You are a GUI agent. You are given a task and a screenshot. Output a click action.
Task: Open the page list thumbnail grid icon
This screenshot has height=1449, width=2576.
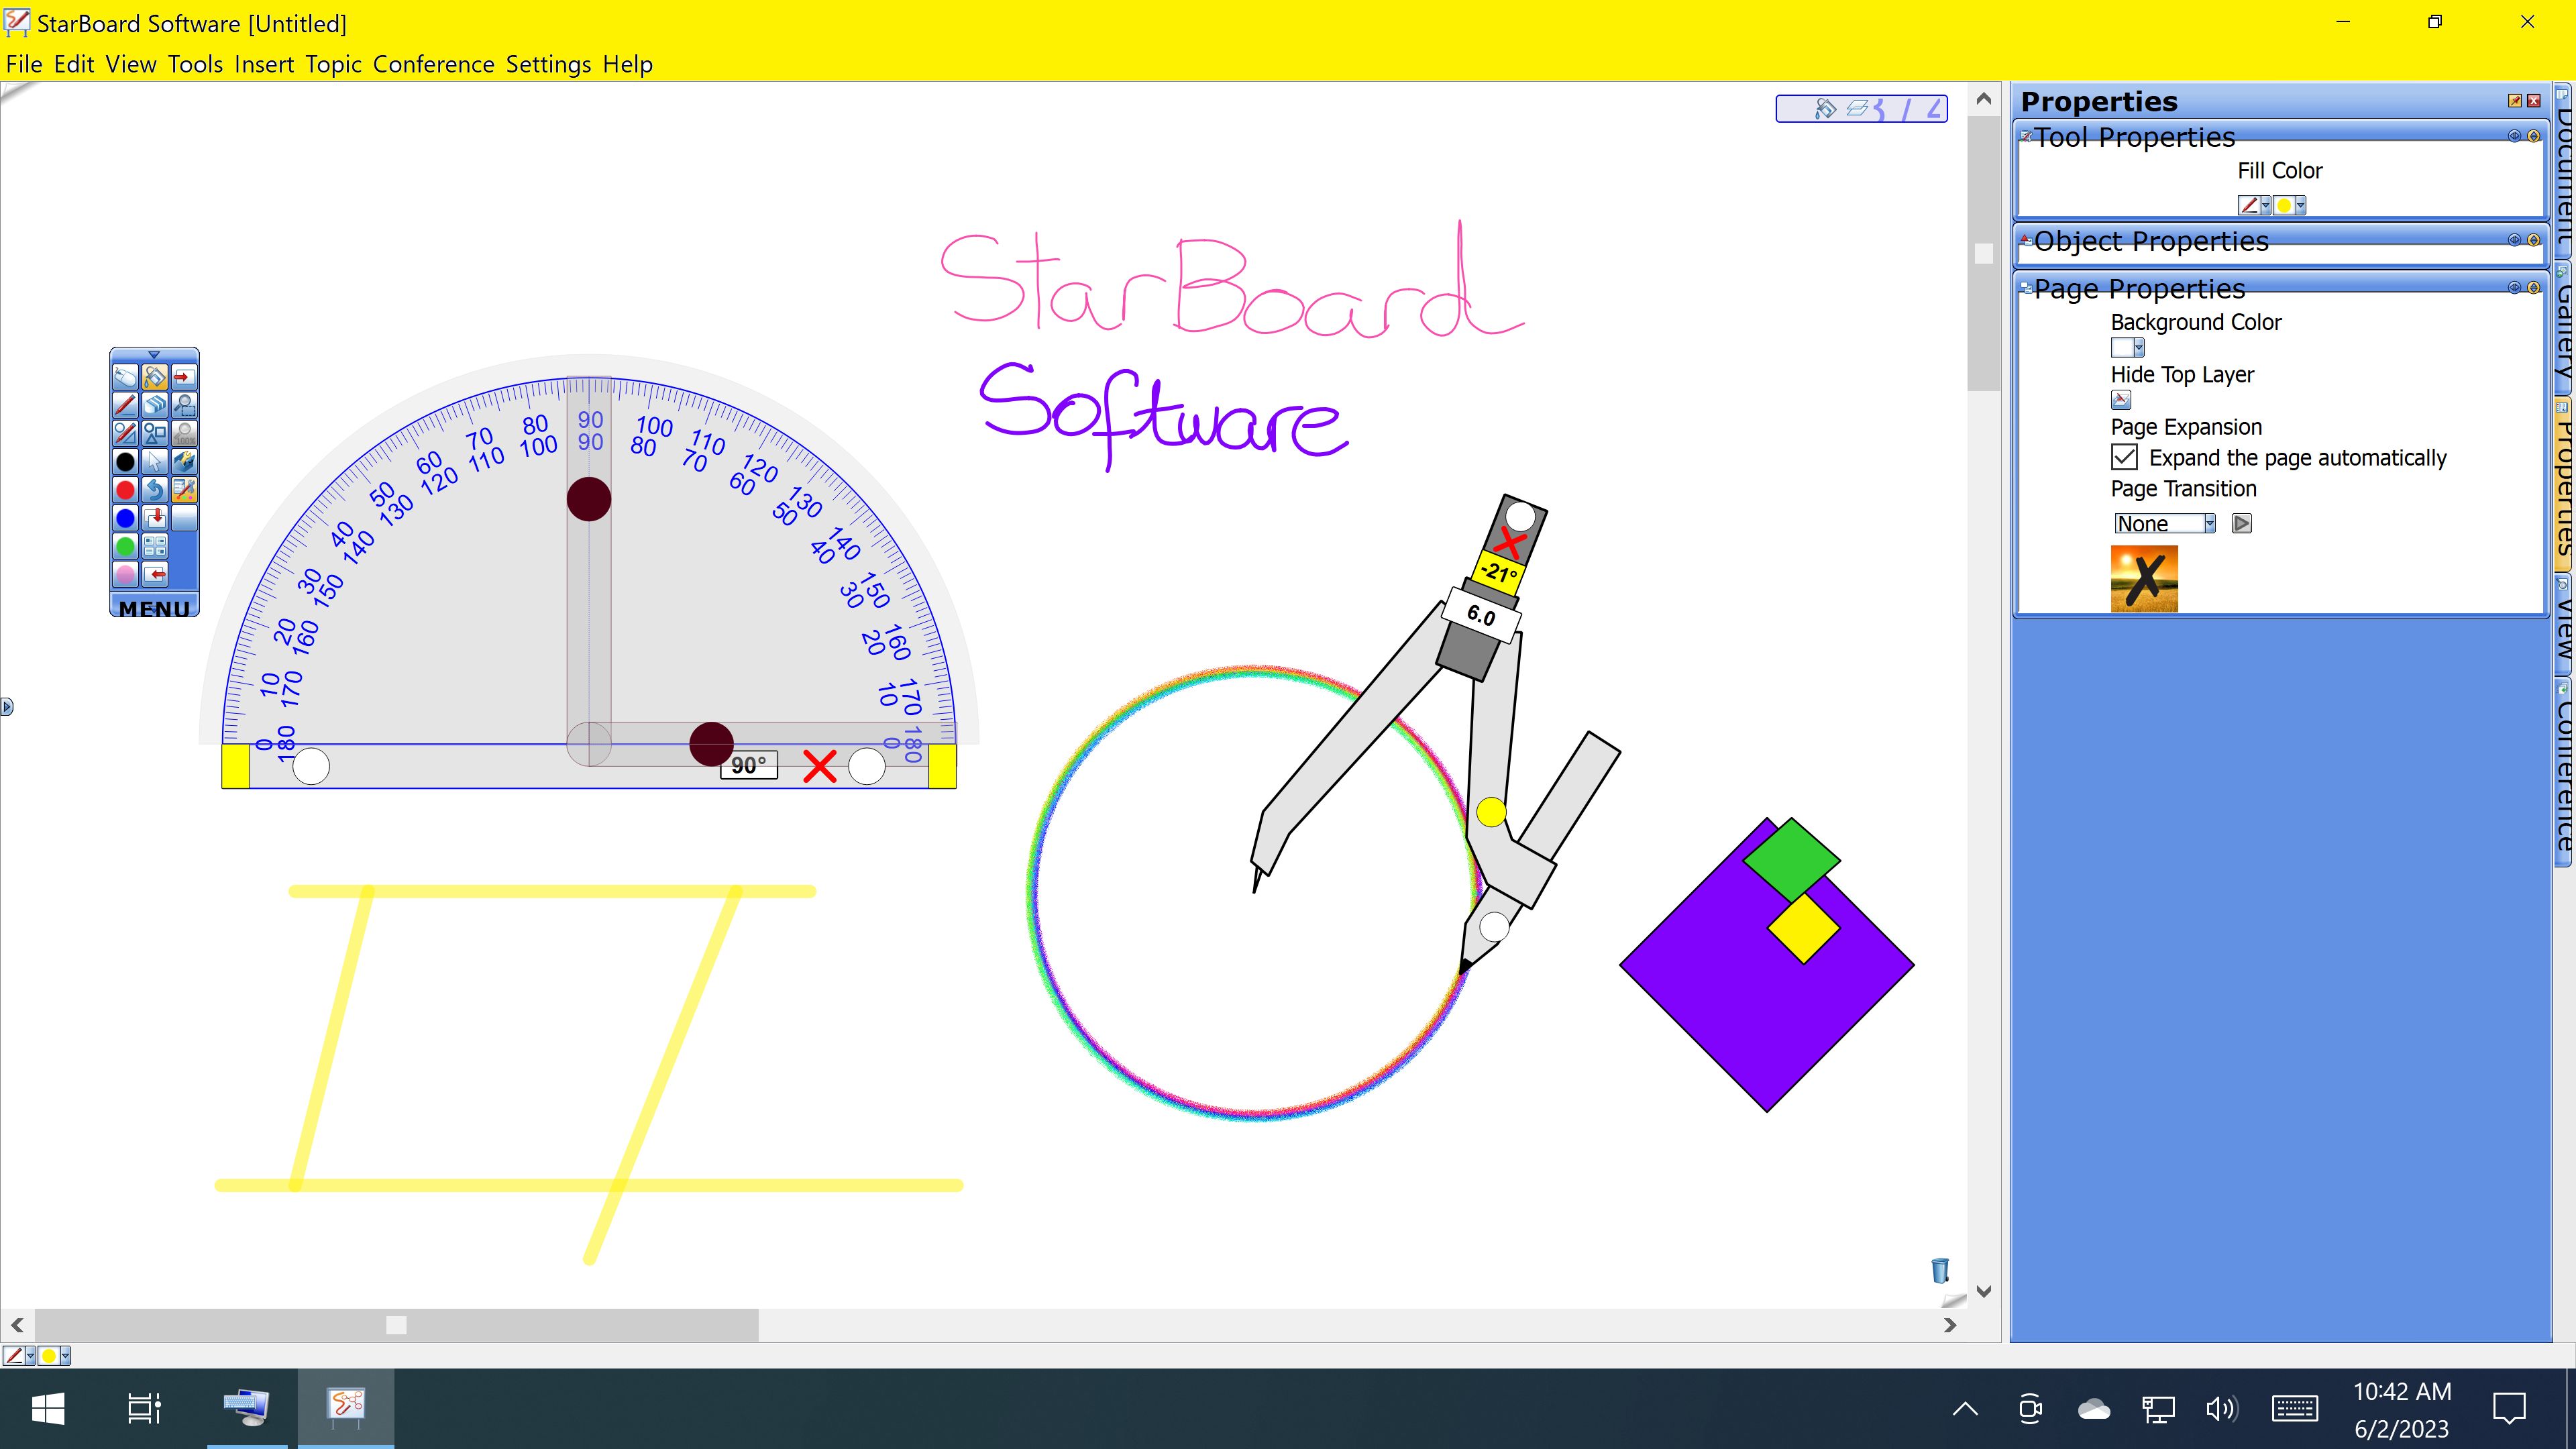point(154,546)
